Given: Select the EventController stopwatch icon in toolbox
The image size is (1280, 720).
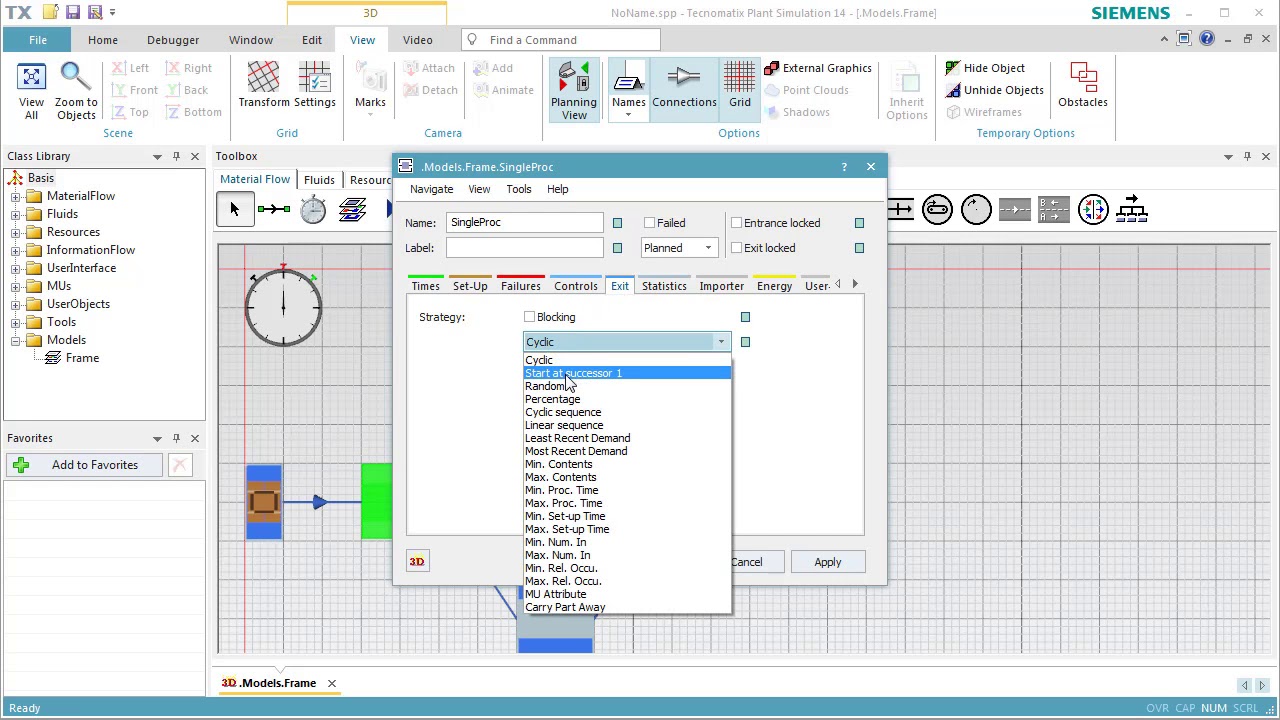Looking at the screenshot, I should (x=313, y=209).
